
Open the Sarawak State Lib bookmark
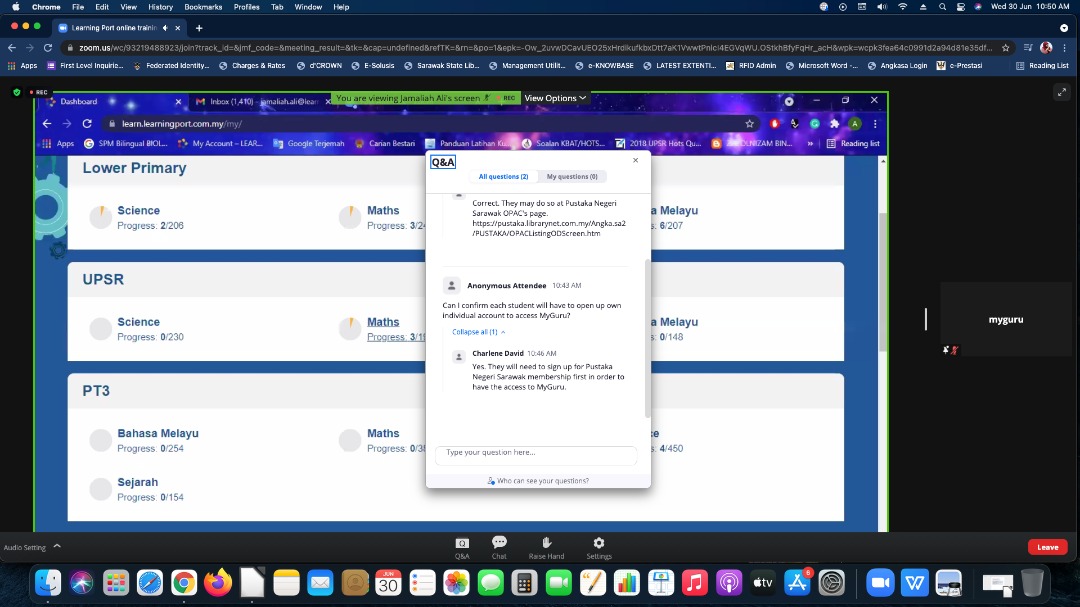click(442, 65)
